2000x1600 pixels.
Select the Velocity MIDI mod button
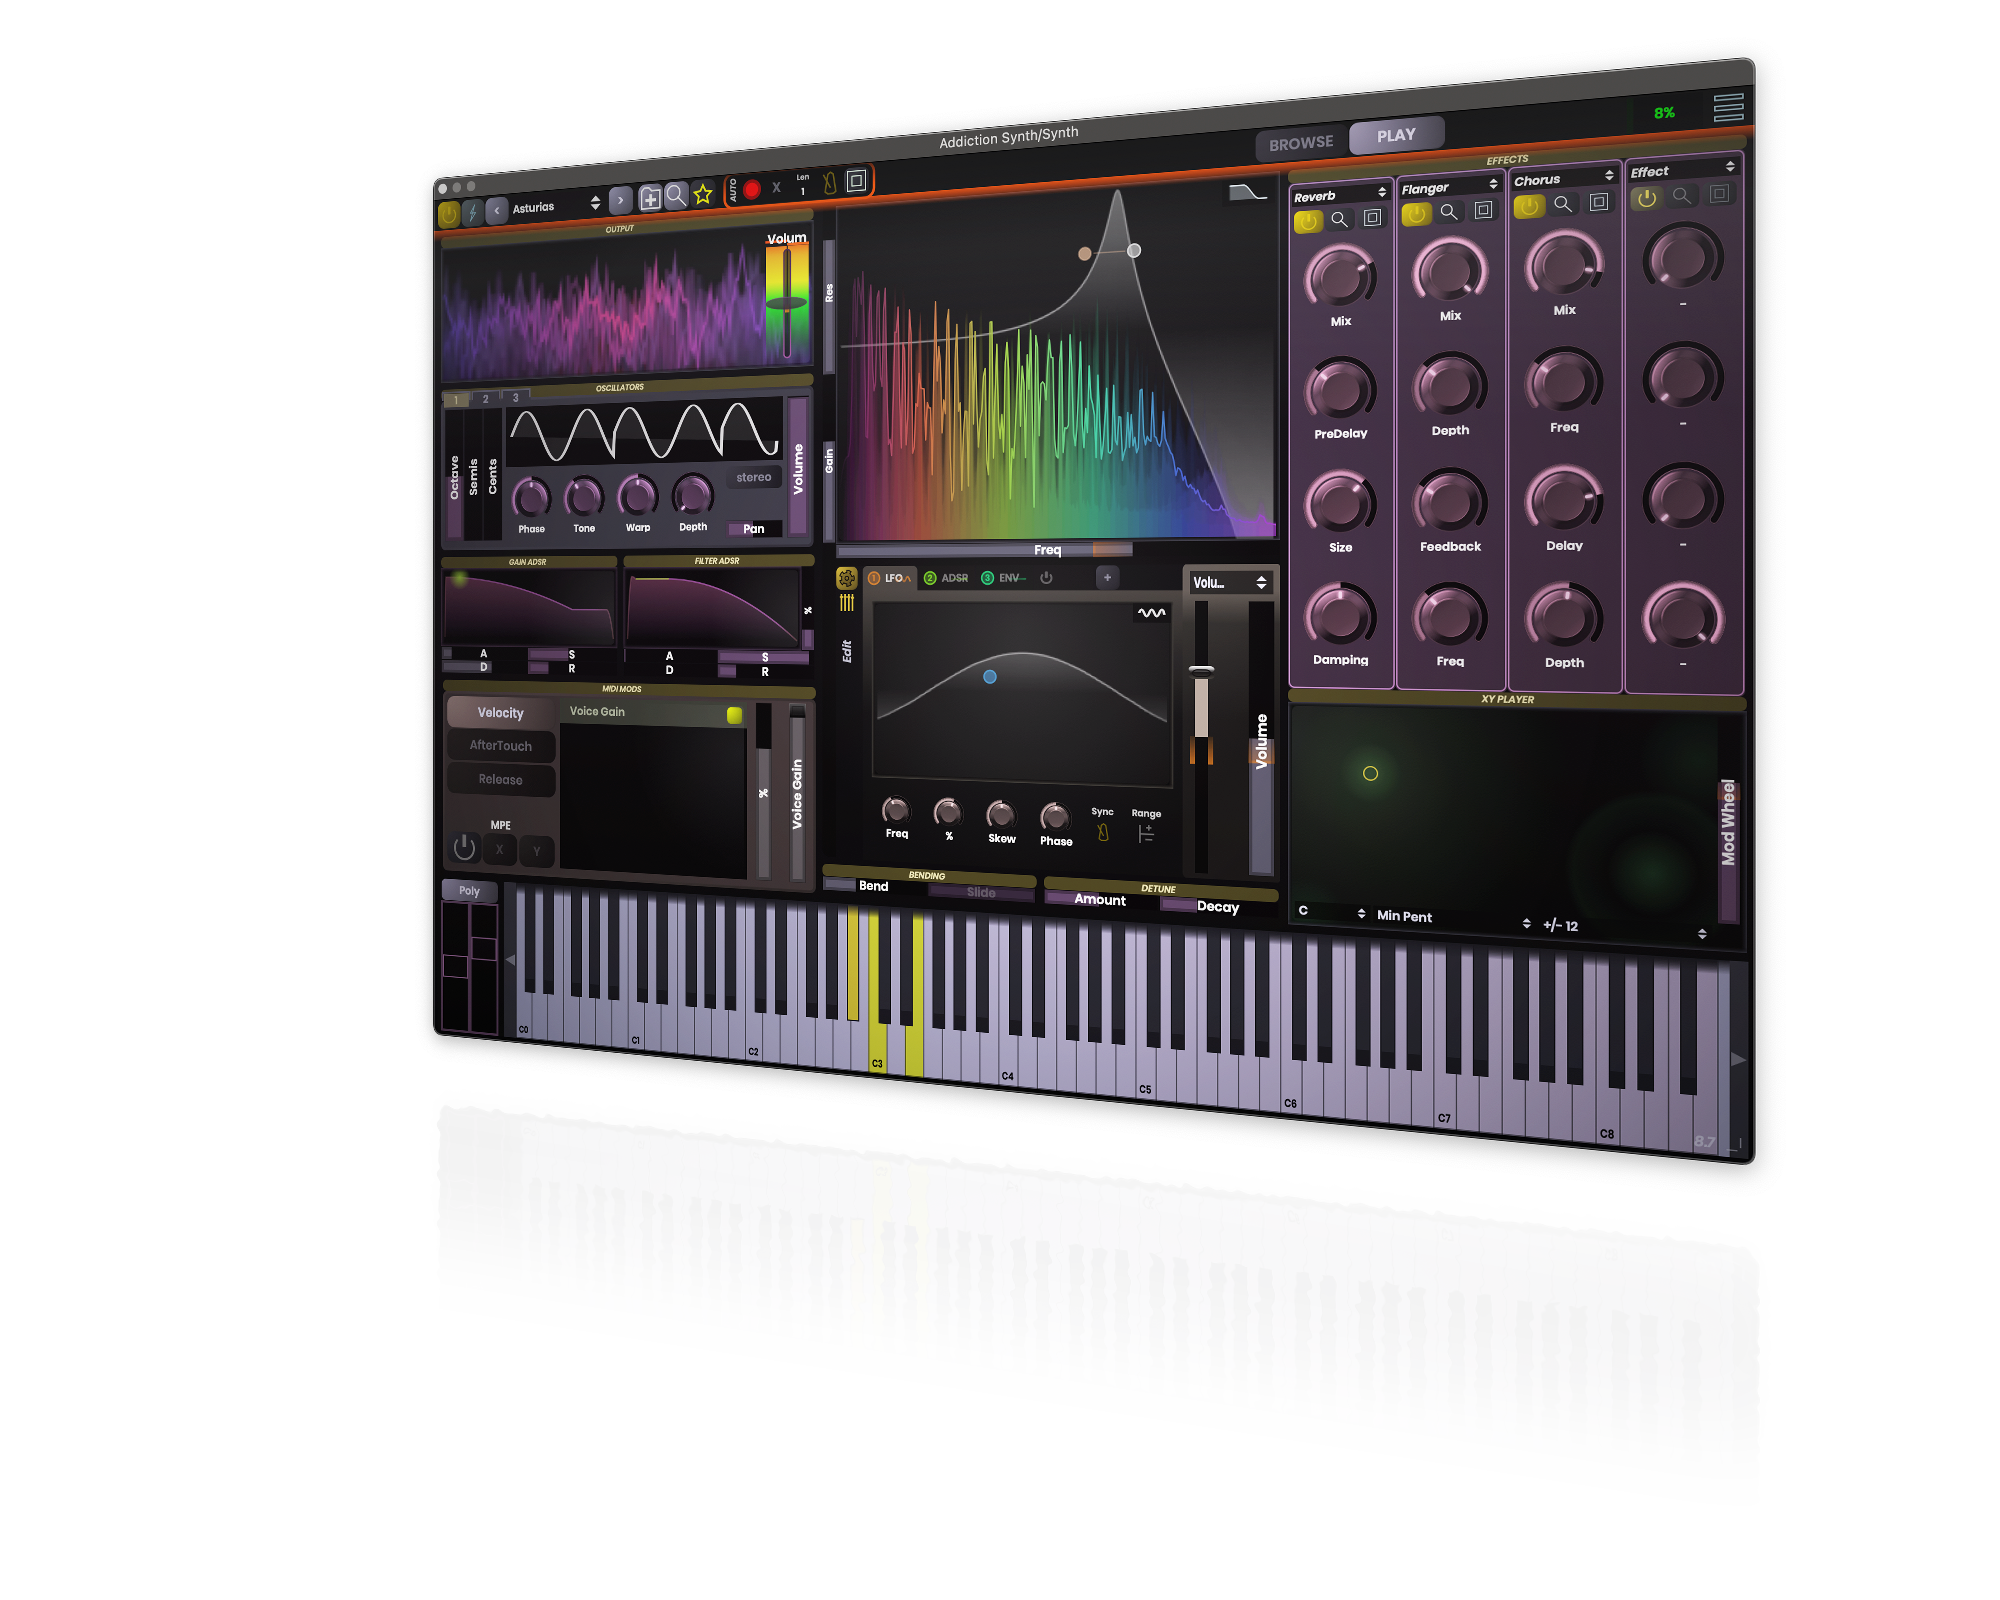(x=500, y=713)
